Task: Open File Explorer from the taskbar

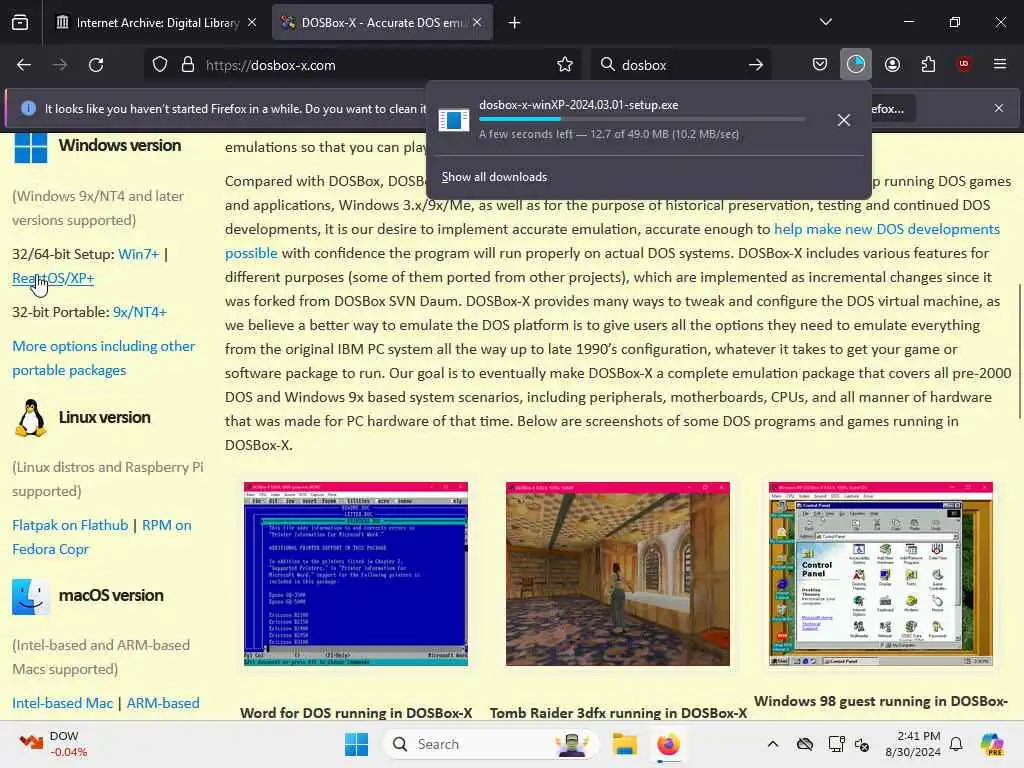Action: point(624,744)
